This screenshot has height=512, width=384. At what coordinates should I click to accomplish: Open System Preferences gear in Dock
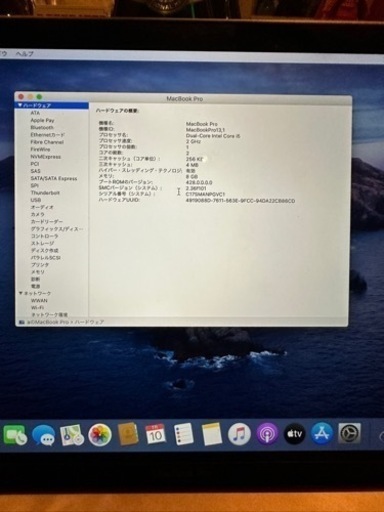349,433
